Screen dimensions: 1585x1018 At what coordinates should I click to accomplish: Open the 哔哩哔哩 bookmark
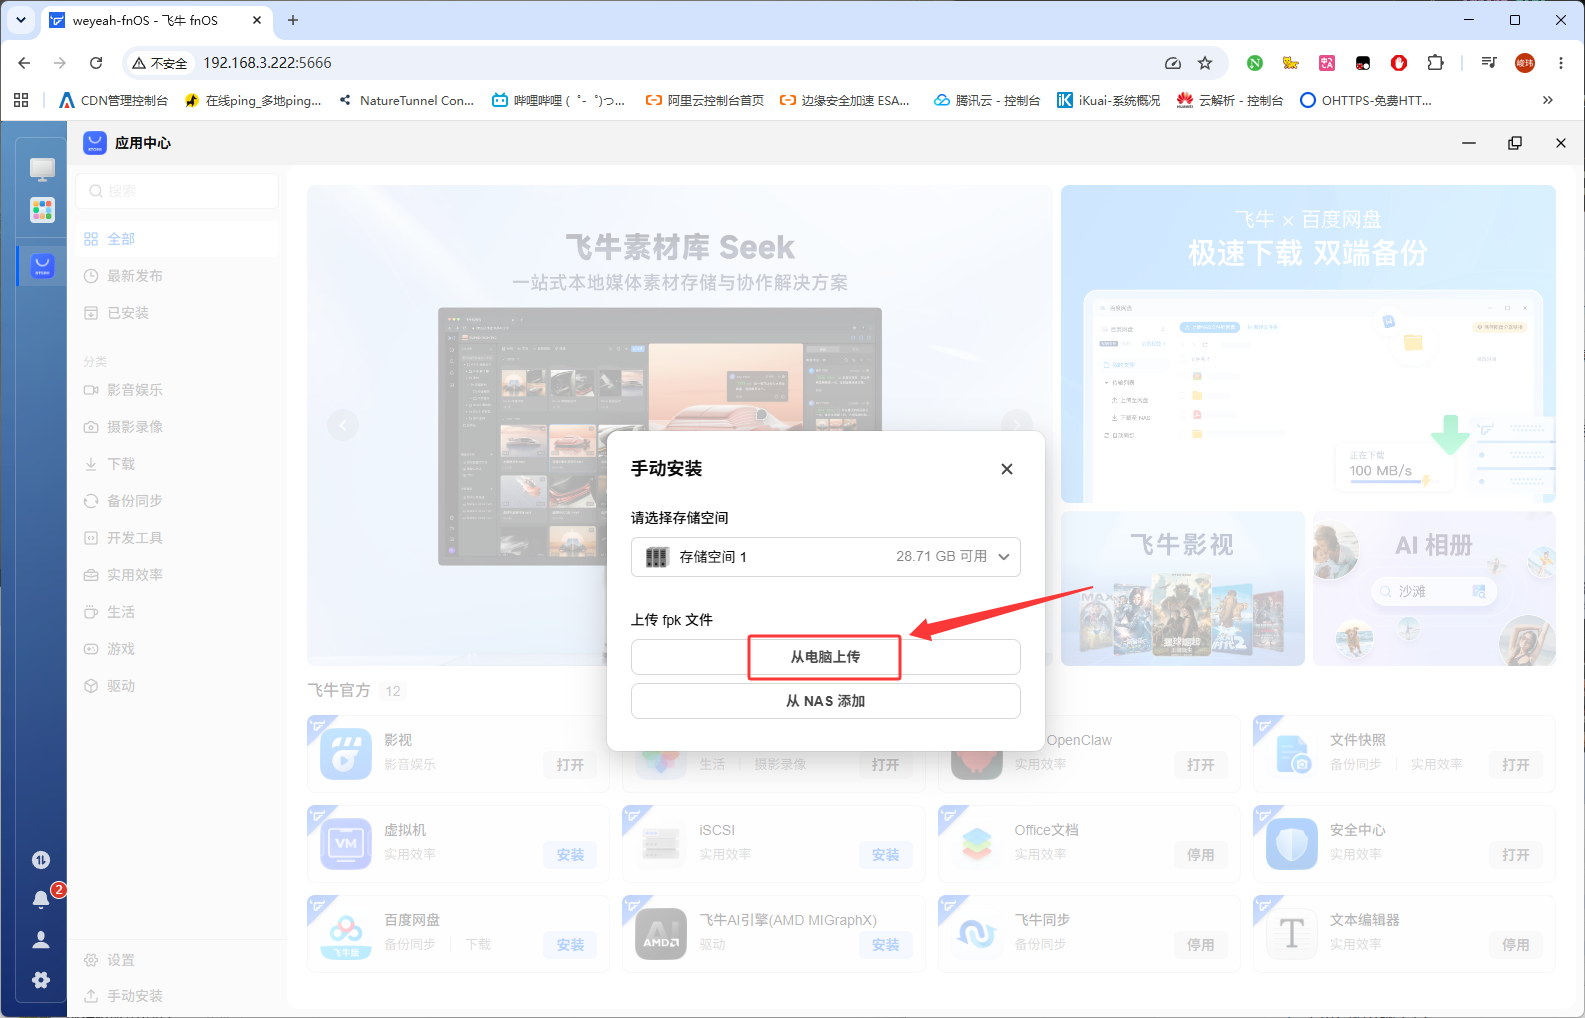(x=558, y=100)
